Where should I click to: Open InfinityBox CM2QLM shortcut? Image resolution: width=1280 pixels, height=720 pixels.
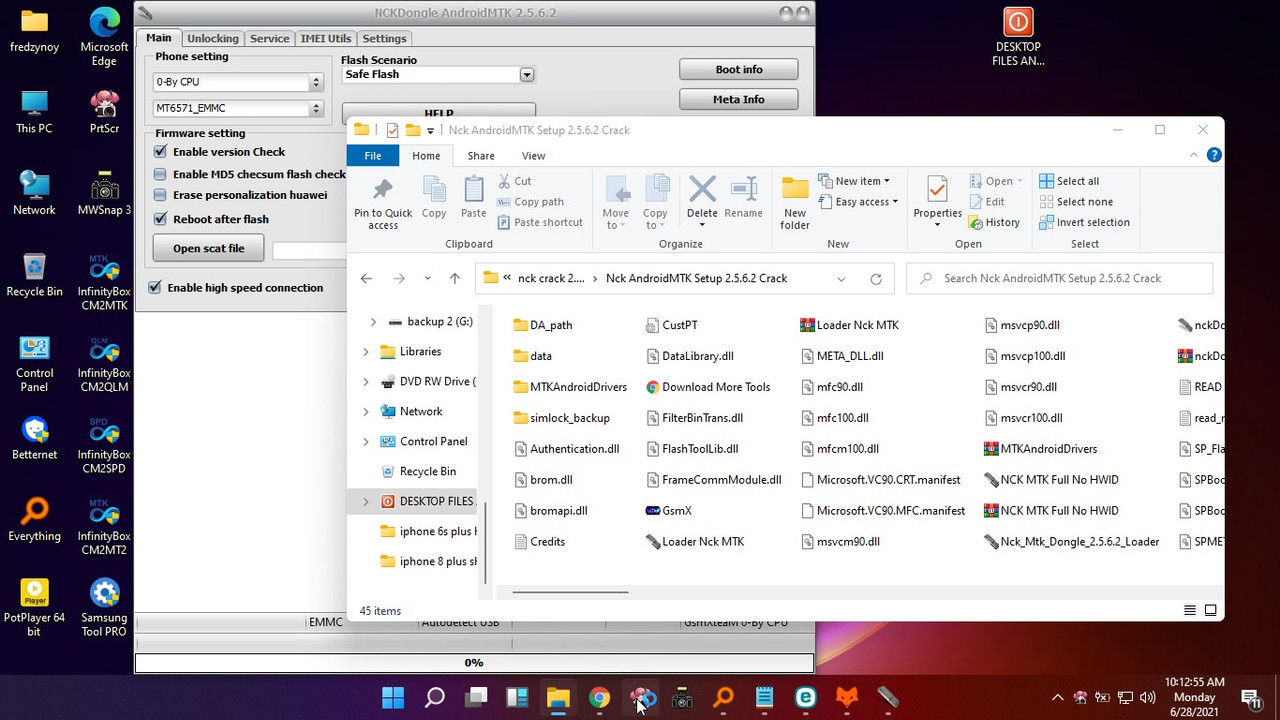(104, 363)
